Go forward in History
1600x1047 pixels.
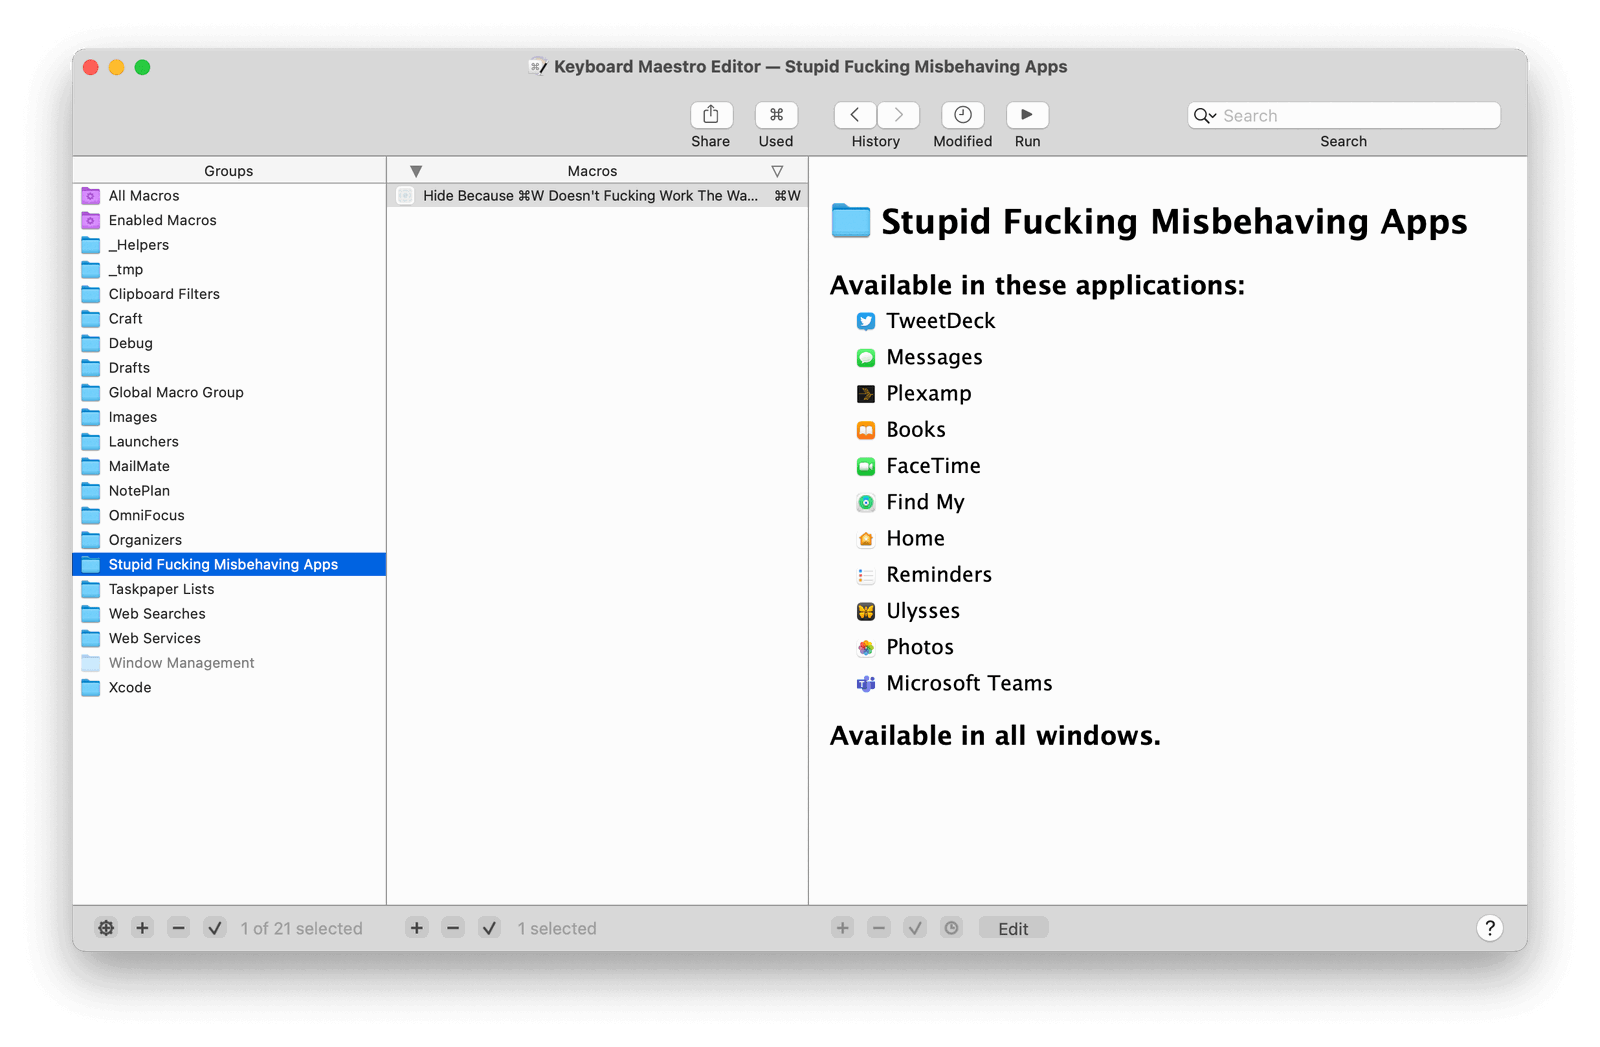click(x=898, y=115)
